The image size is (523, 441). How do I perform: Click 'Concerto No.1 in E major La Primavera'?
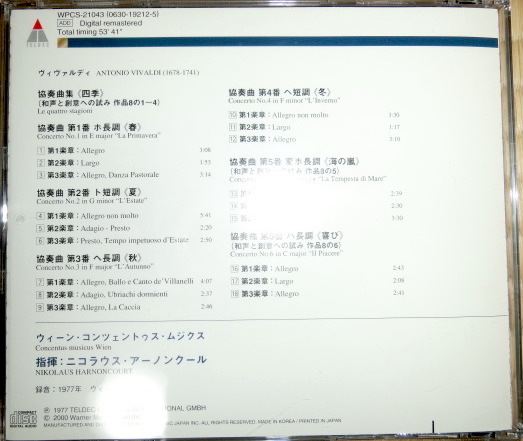[x=99, y=136]
